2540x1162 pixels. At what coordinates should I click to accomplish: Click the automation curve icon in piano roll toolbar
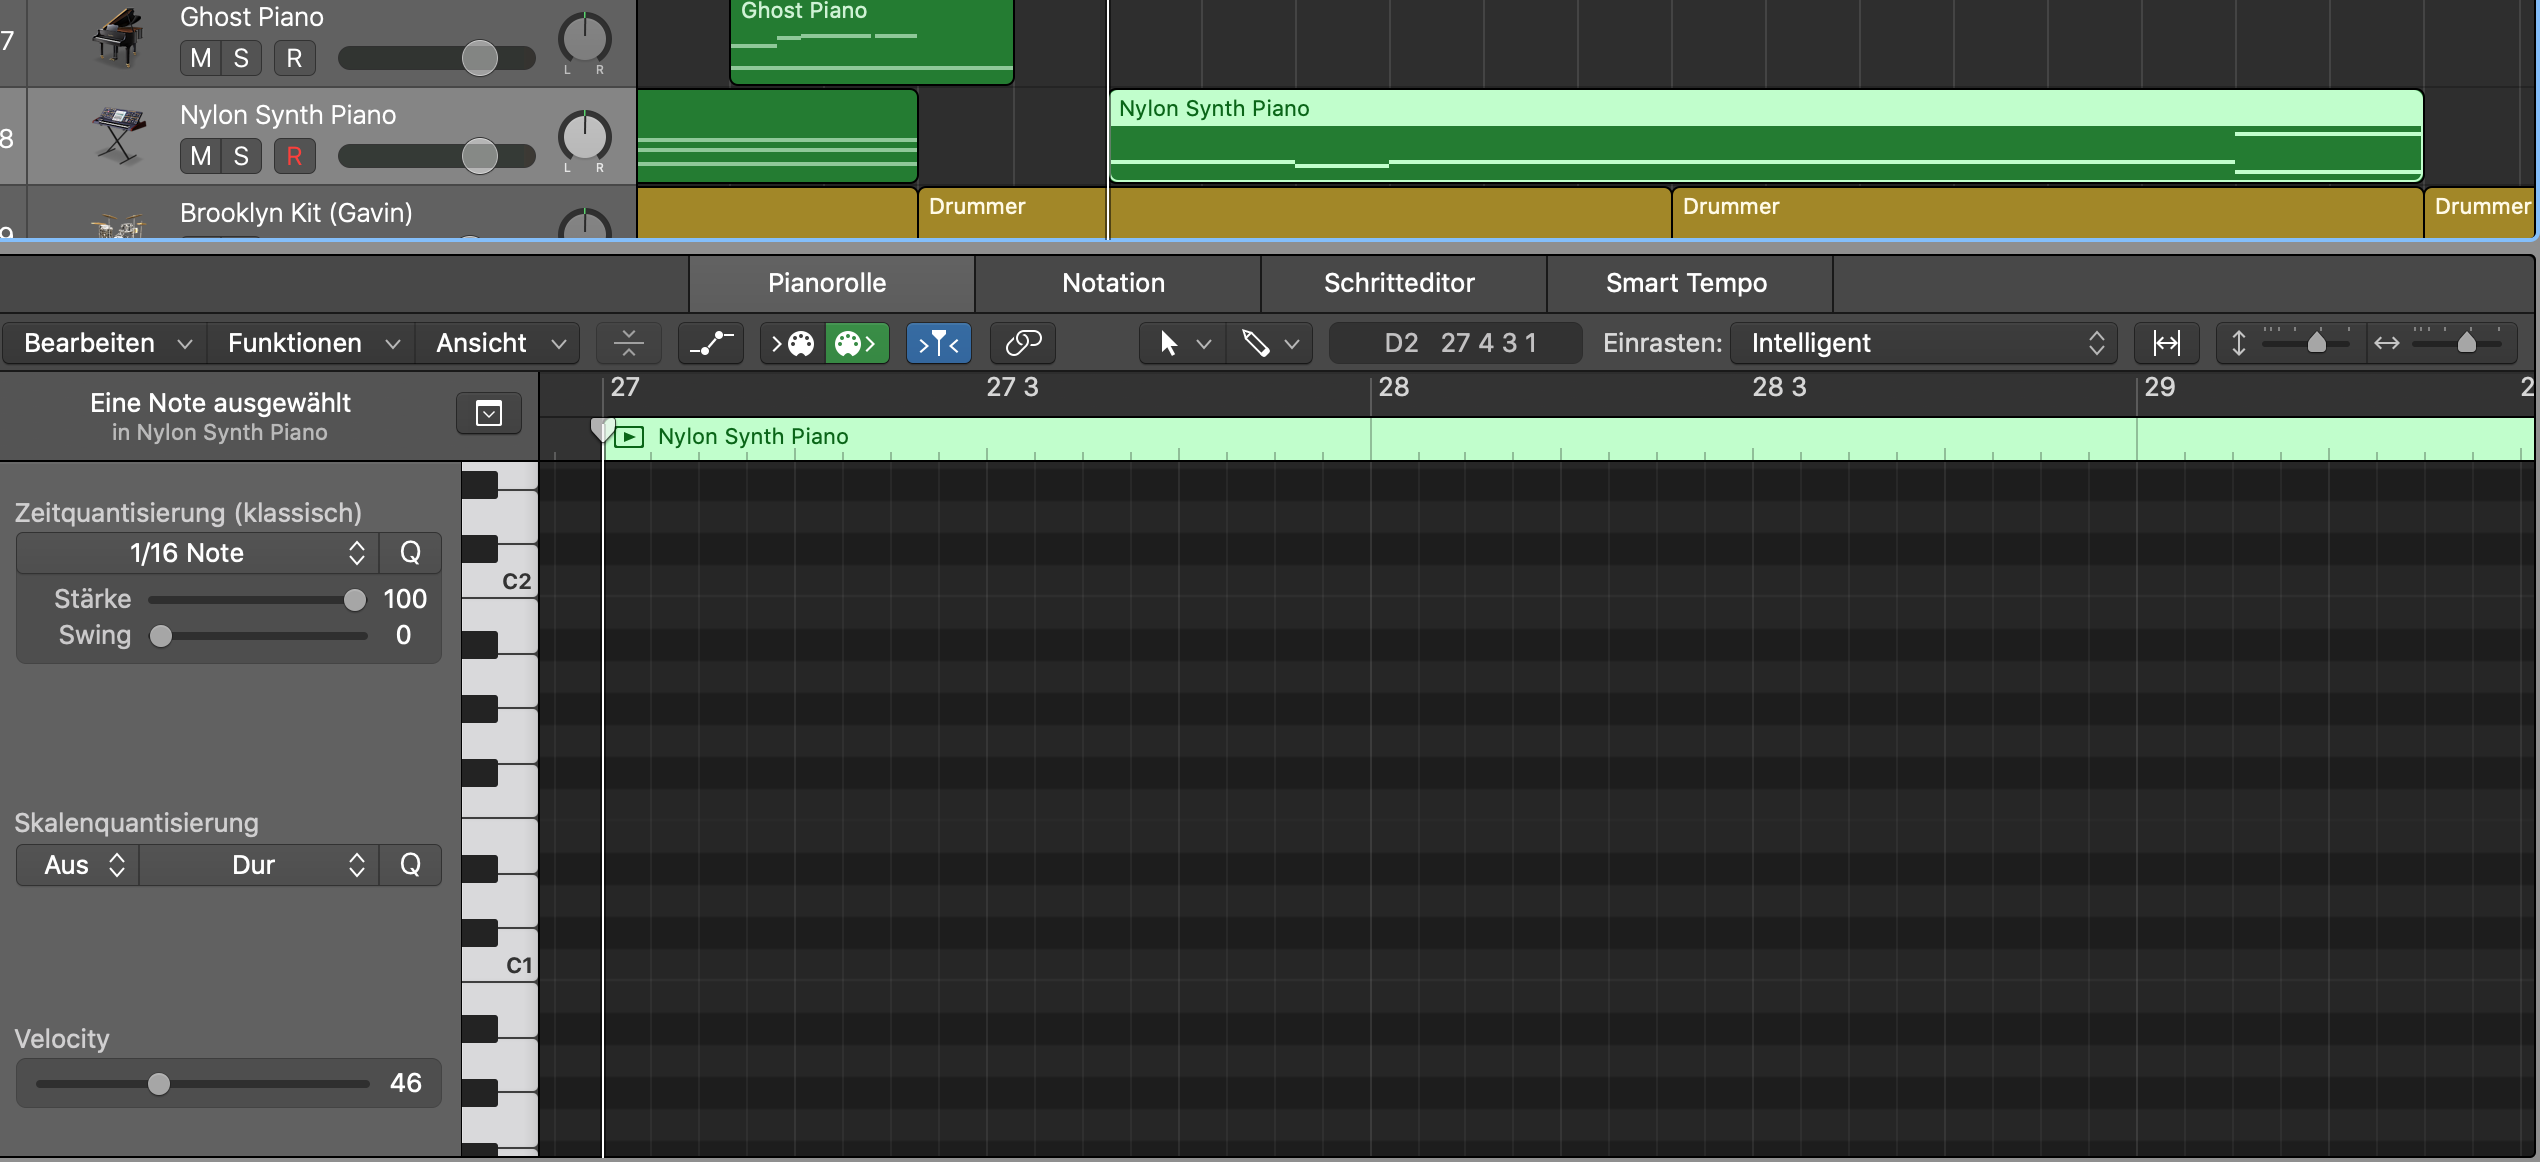pyautogui.click(x=711, y=343)
